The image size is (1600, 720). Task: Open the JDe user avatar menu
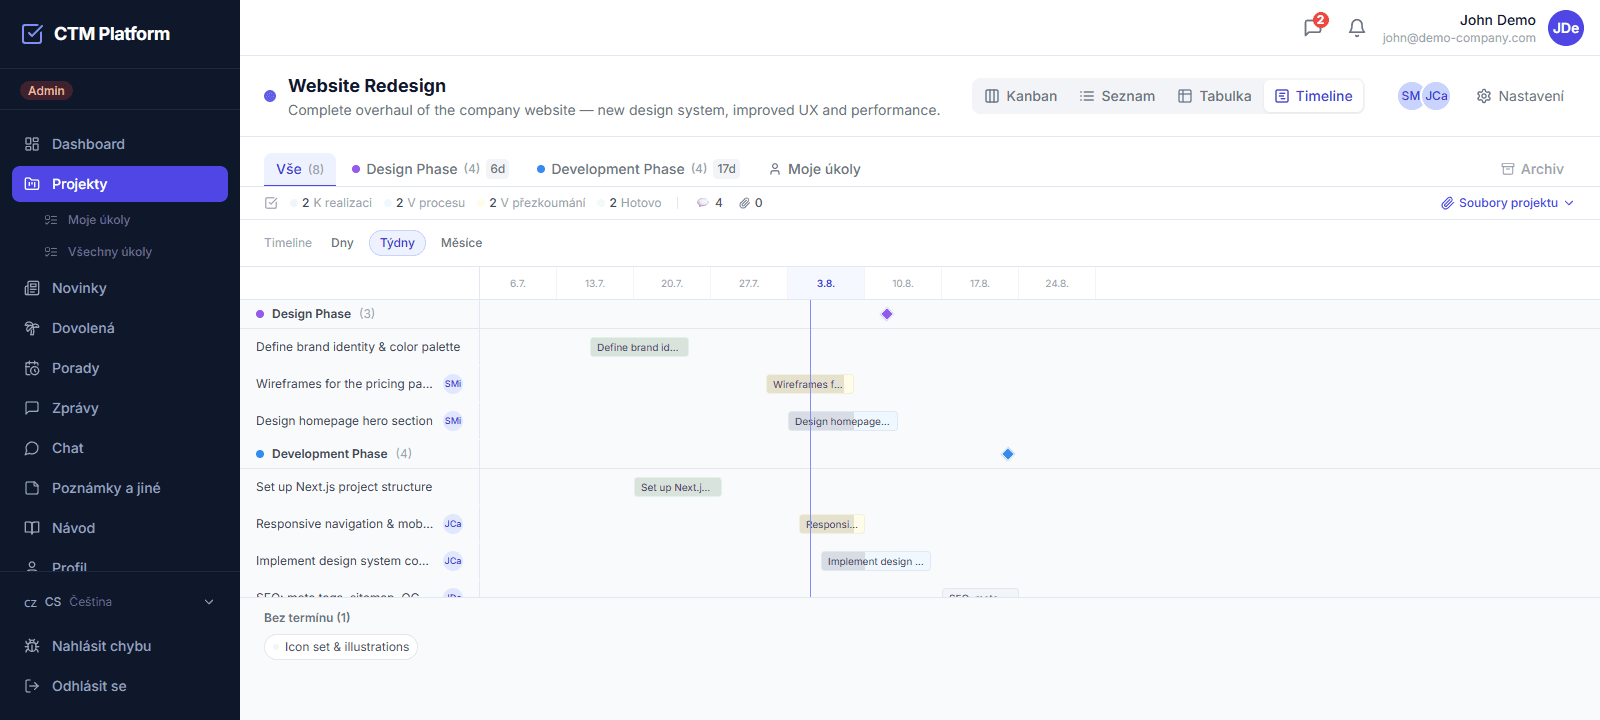pyautogui.click(x=1566, y=28)
